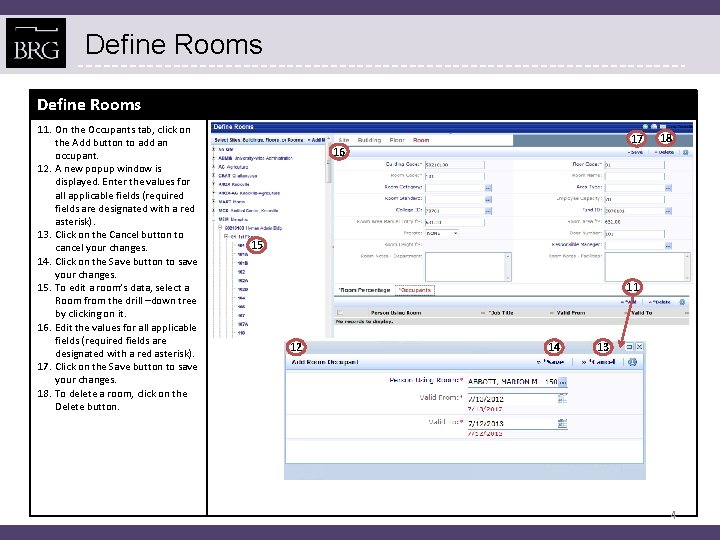The image size is (720, 540).
Task: Open the College ID lookup button
Action: click(x=488, y=211)
